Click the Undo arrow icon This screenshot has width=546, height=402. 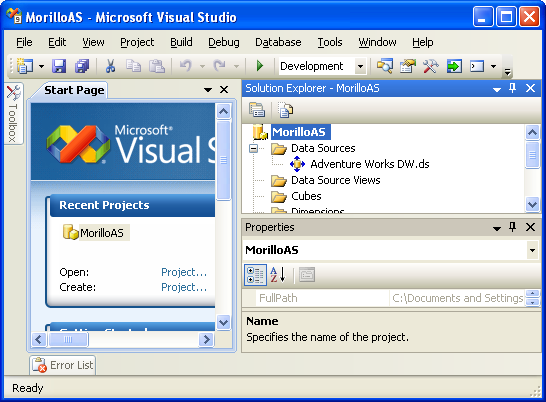[x=186, y=66]
